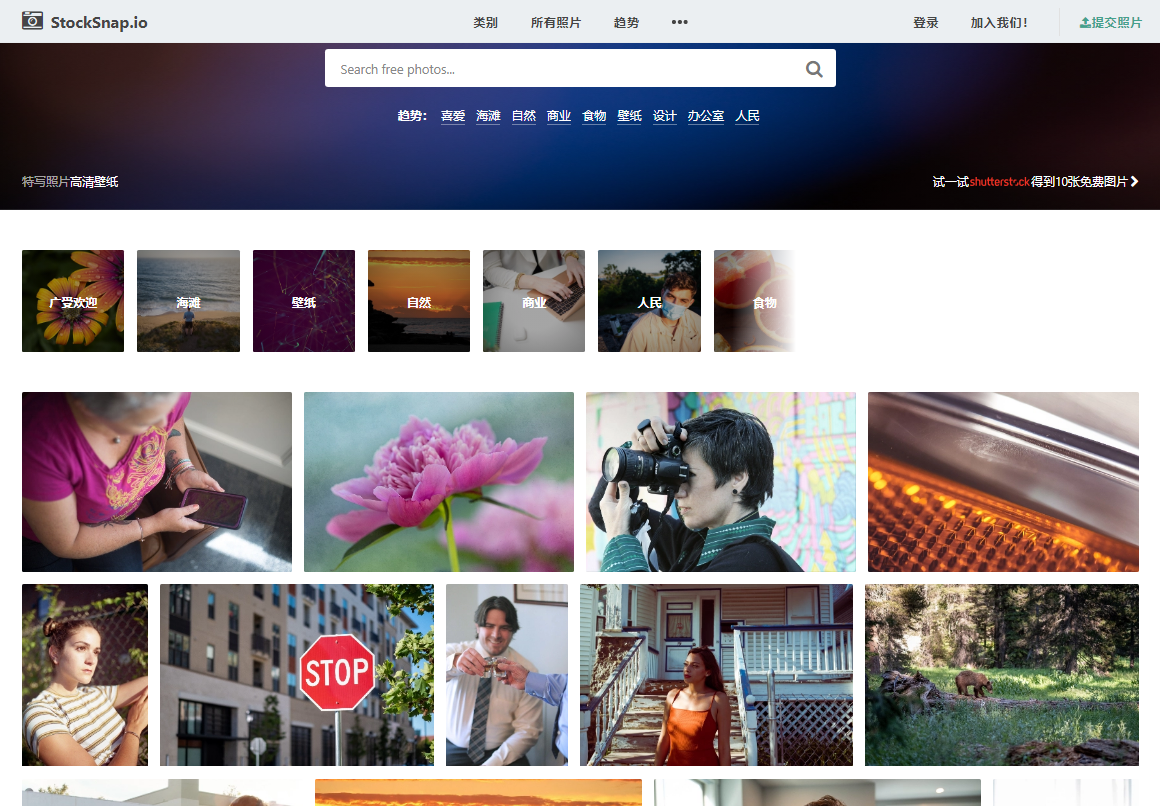Open the 高清壁纸 link in banner

point(94,182)
